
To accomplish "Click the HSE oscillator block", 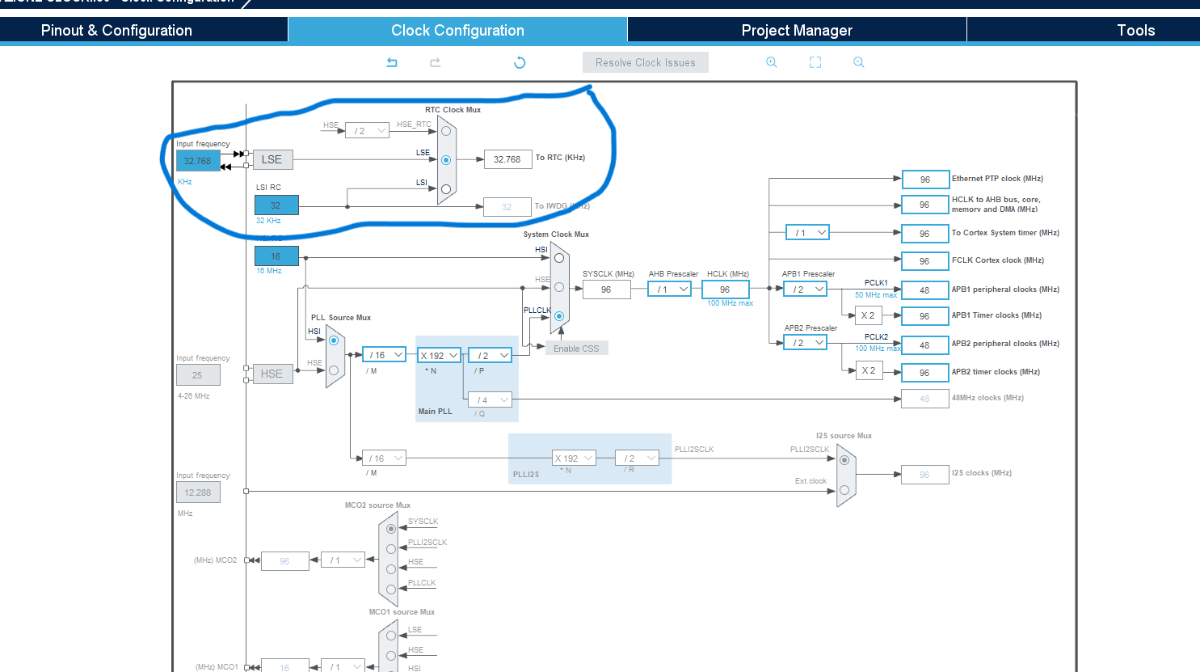I will click(x=272, y=374).
